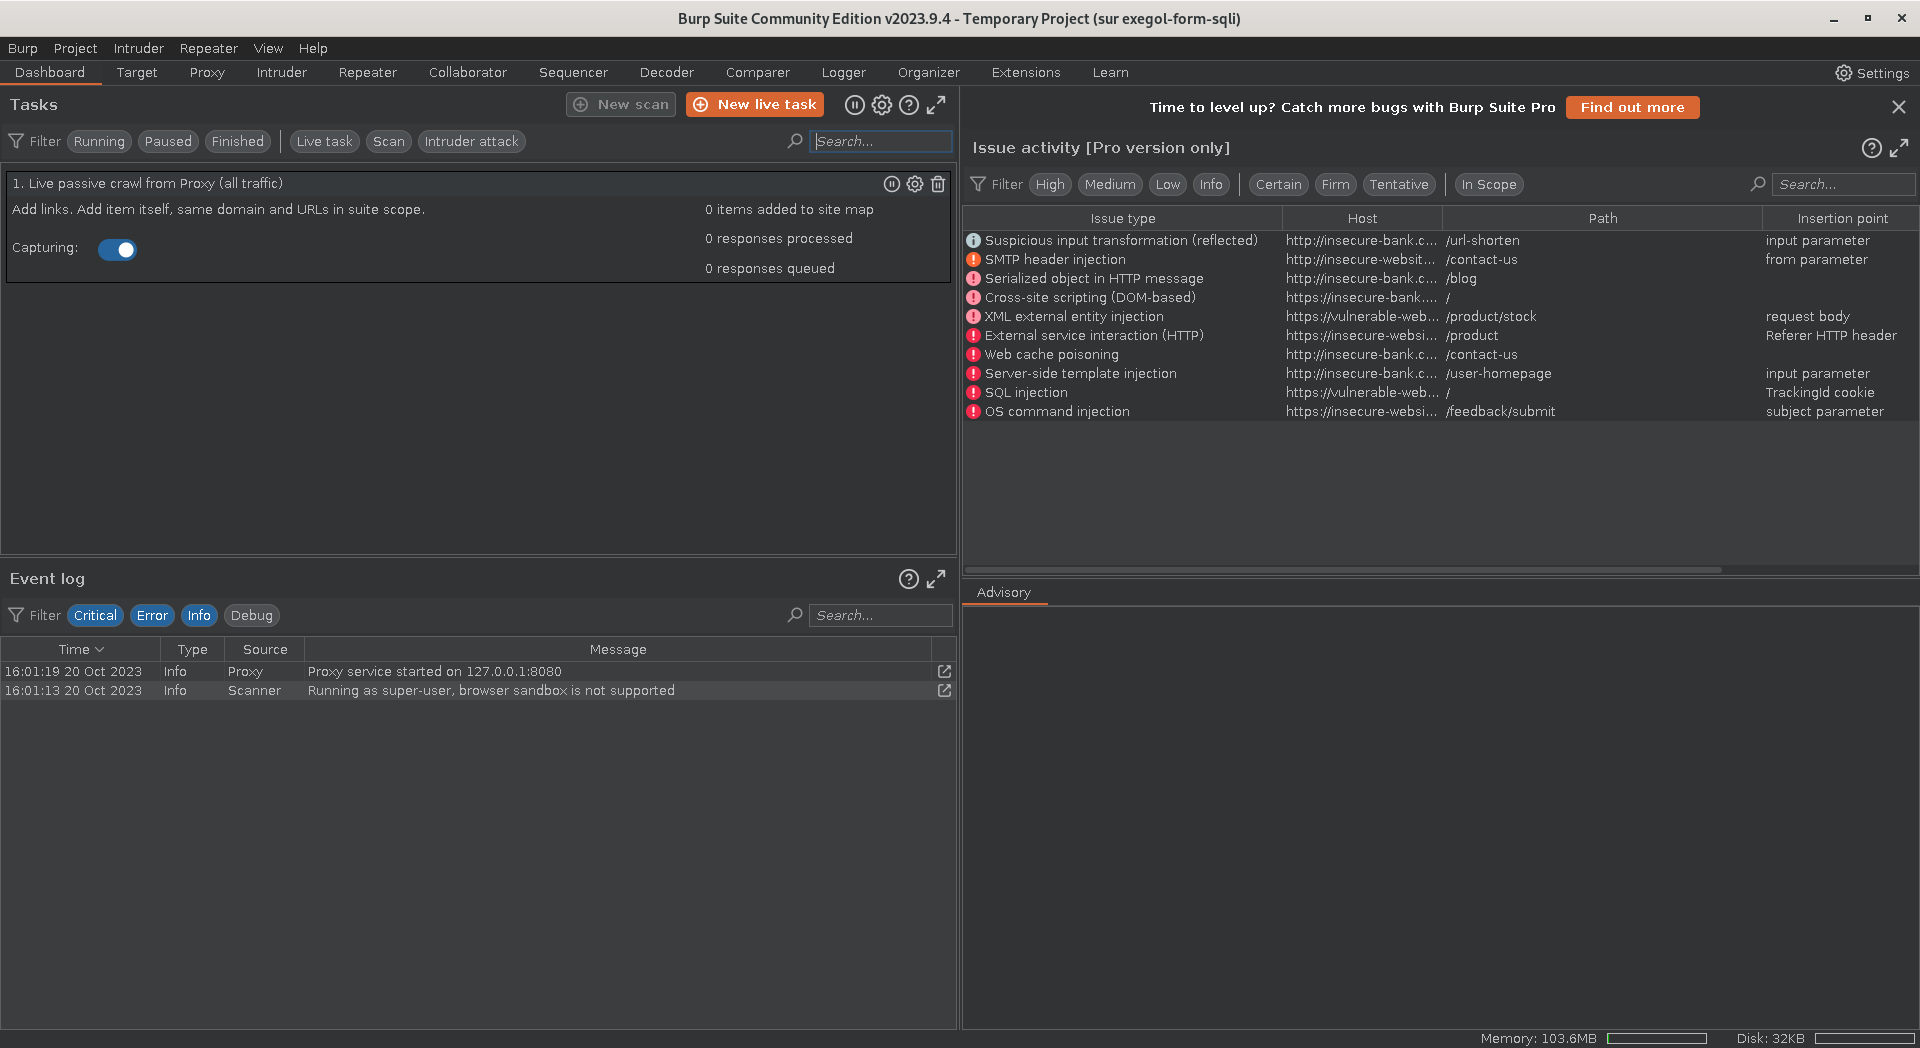Switch to the Proxy tab
This screenshot has height=1048, width=1920.
(x=207, y=73)
